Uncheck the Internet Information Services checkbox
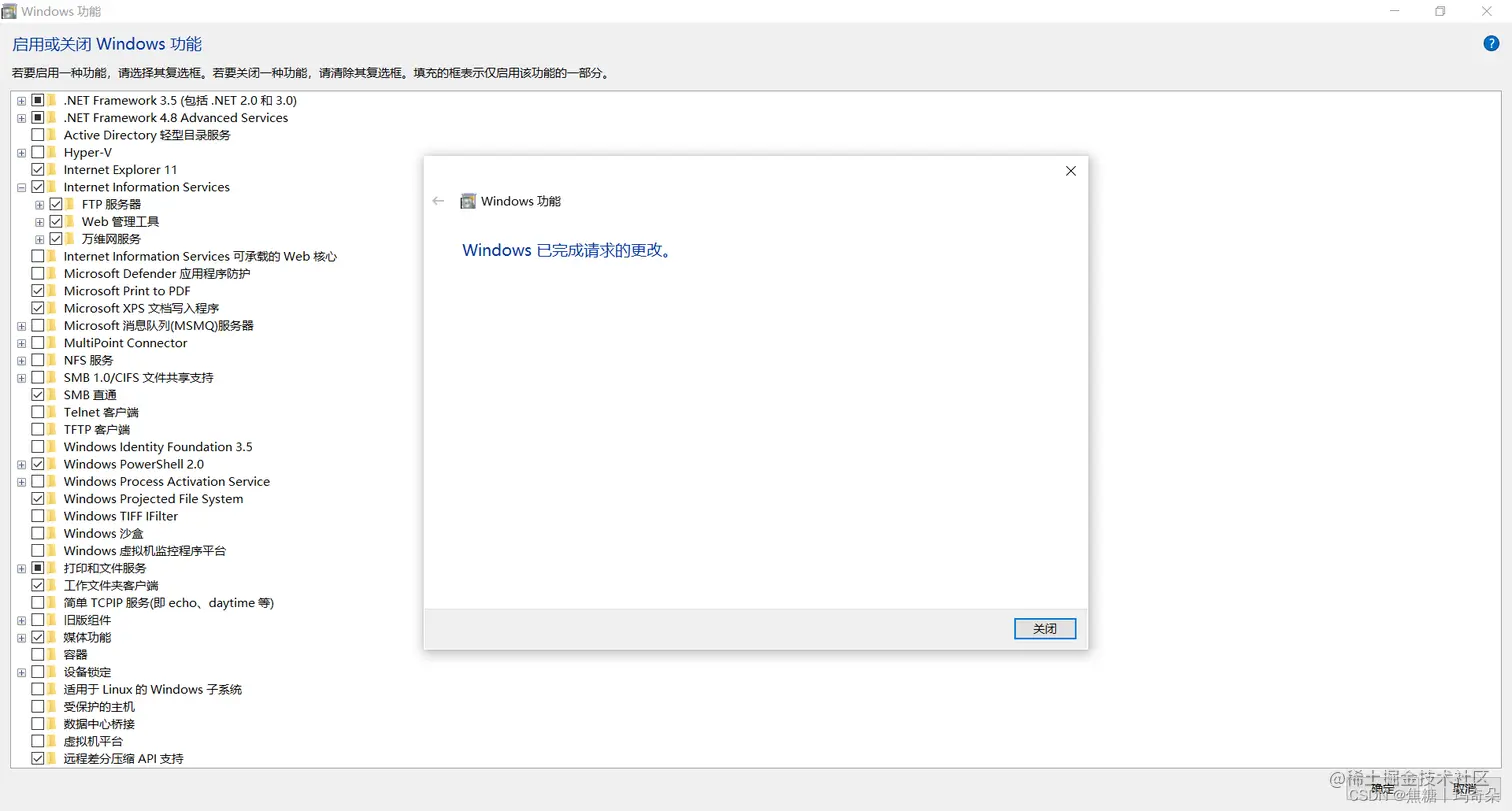The image size is (1512, 811). (38, 187)
